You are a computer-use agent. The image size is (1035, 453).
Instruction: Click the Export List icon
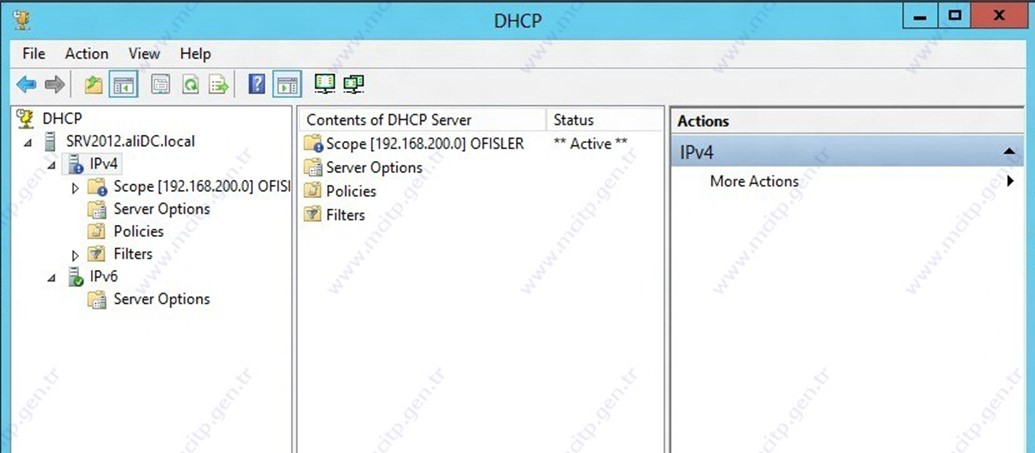pyautogui.click(x=218, y=85)
